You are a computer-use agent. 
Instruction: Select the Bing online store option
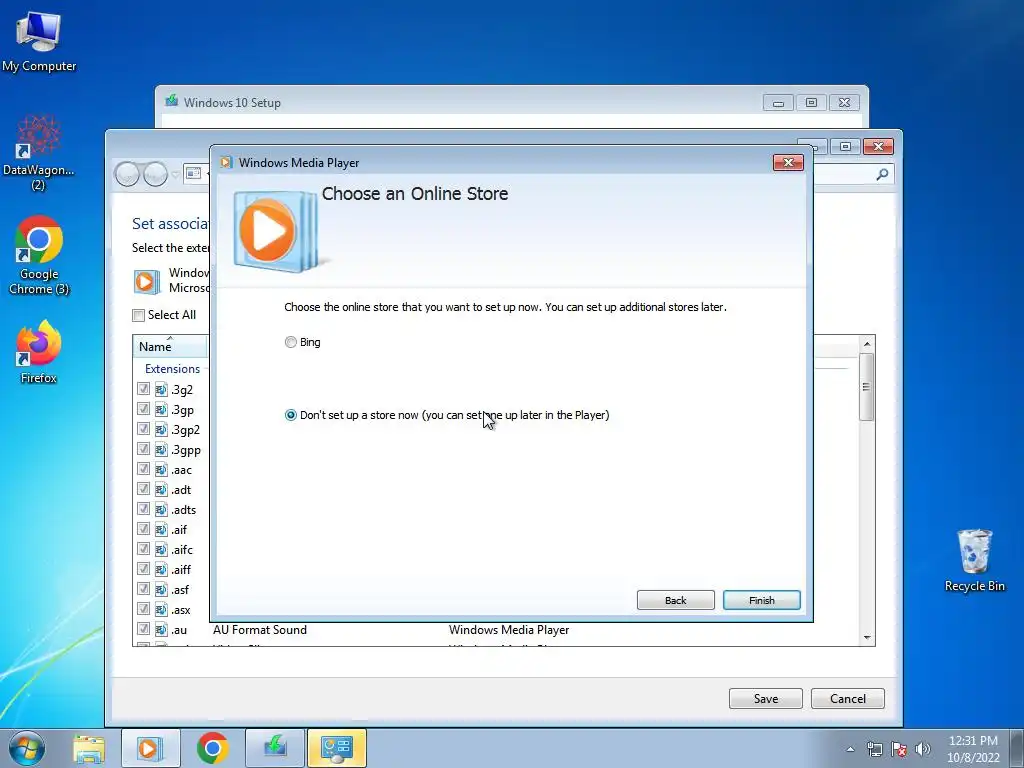pyautogui.click(x=291, y=342)
